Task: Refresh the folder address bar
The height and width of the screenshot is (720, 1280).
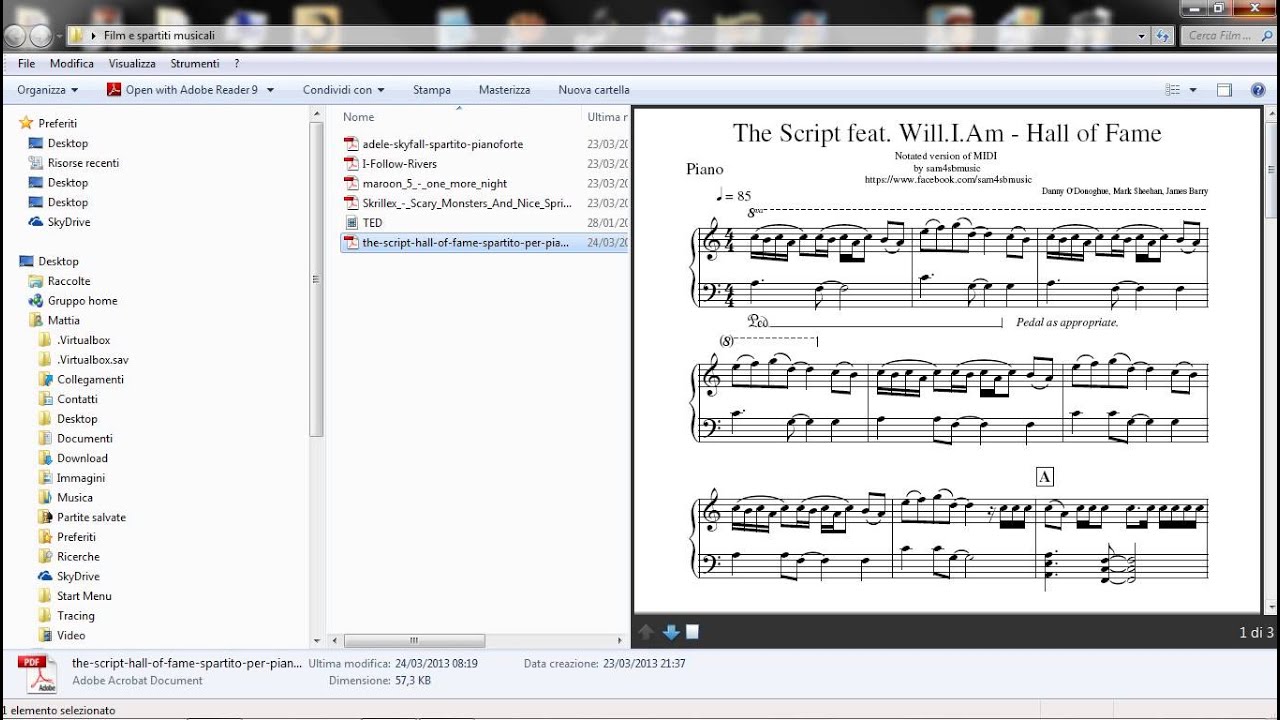Action: pyautogui.click(x=1163, y=35)
